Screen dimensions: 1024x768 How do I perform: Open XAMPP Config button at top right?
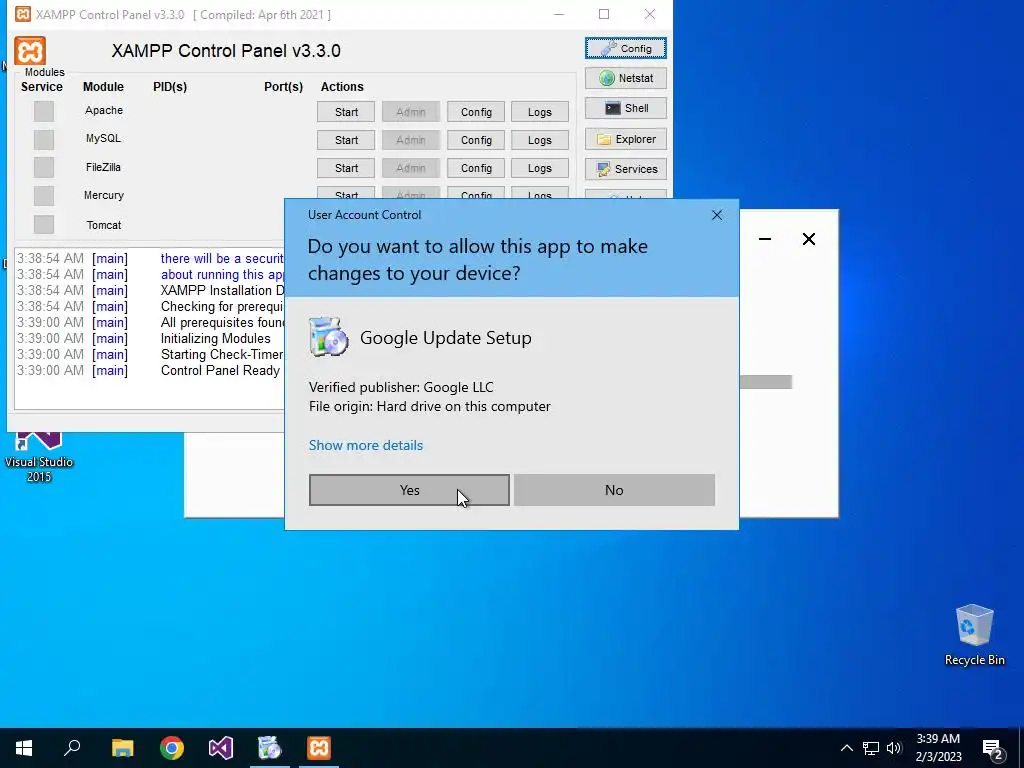click(626, 48)
